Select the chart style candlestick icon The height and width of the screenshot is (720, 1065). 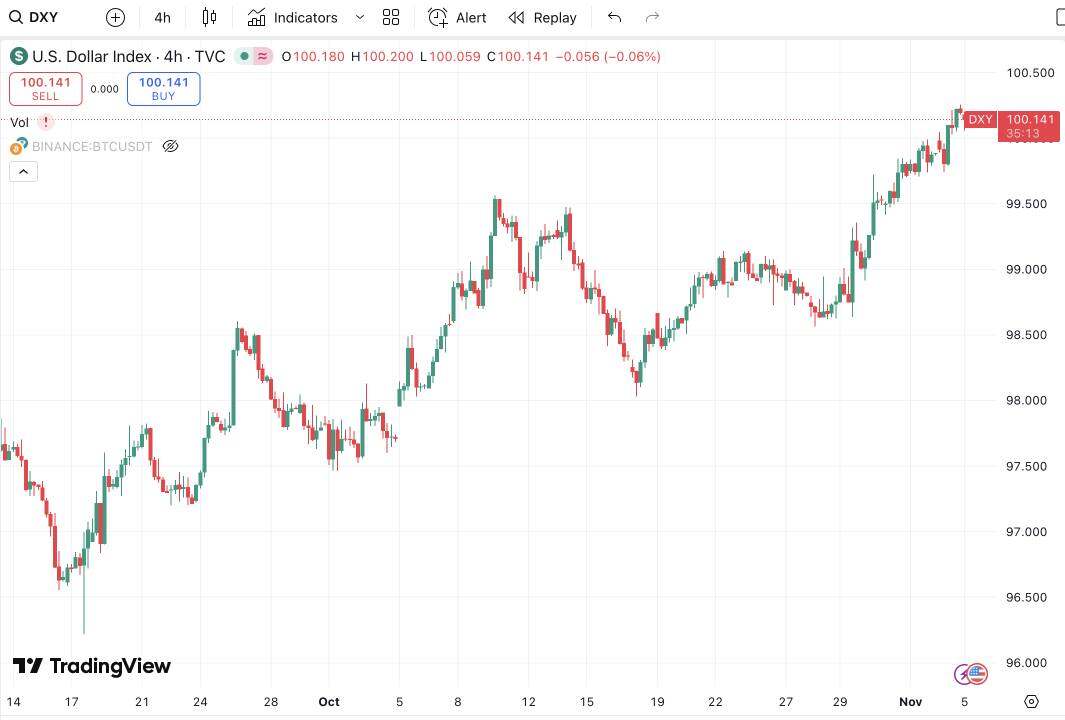click(208, 17)
